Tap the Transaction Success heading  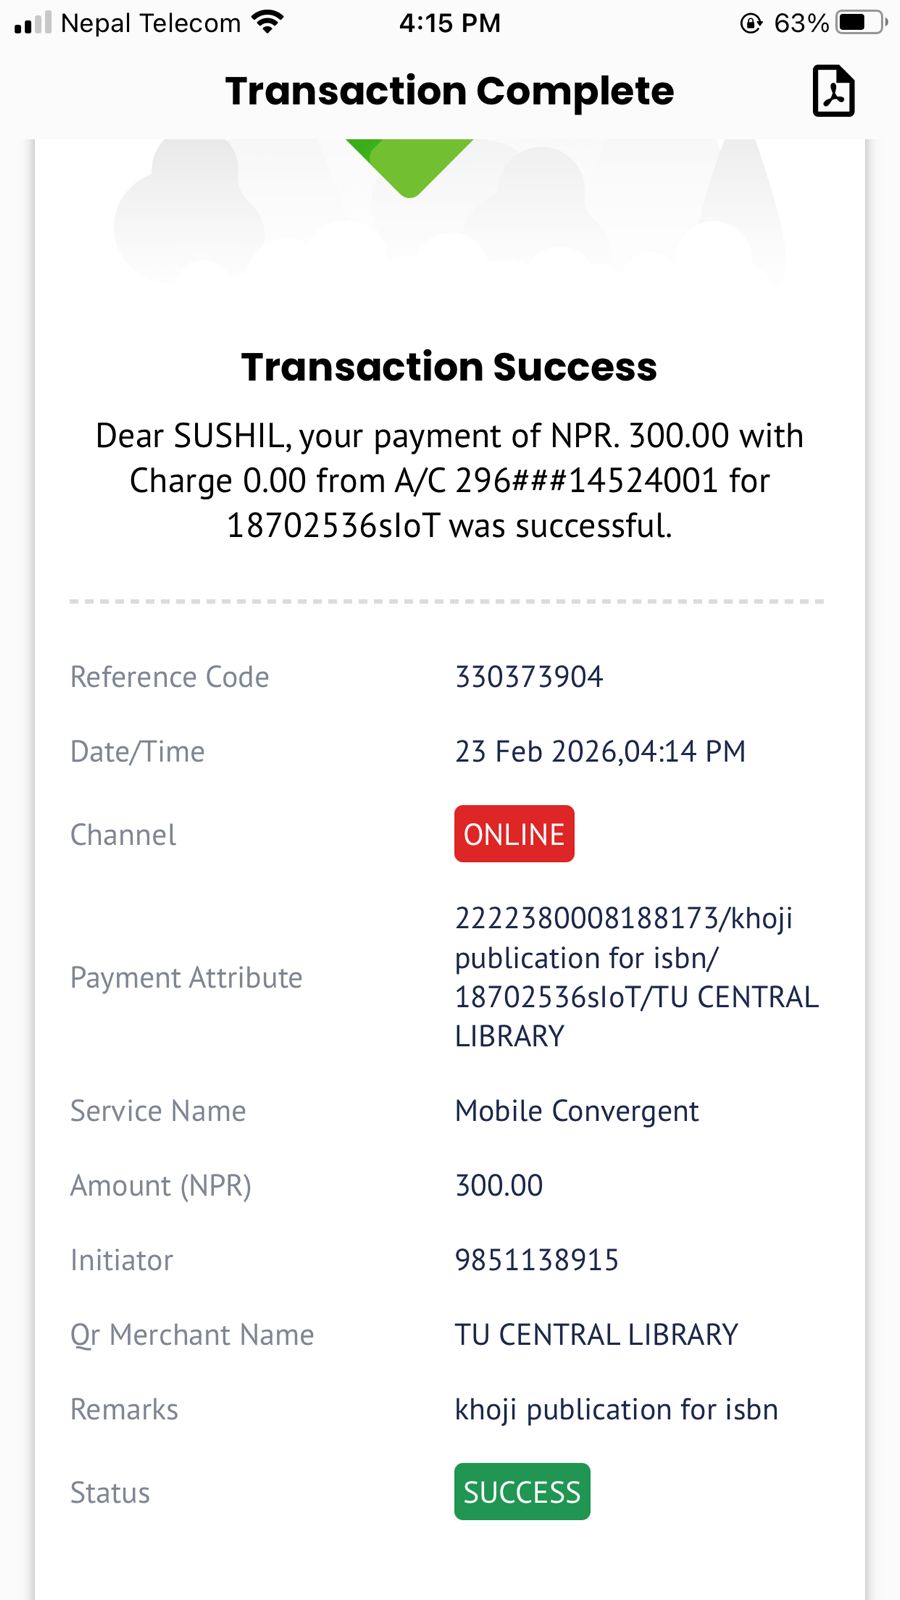pos(449,367)
